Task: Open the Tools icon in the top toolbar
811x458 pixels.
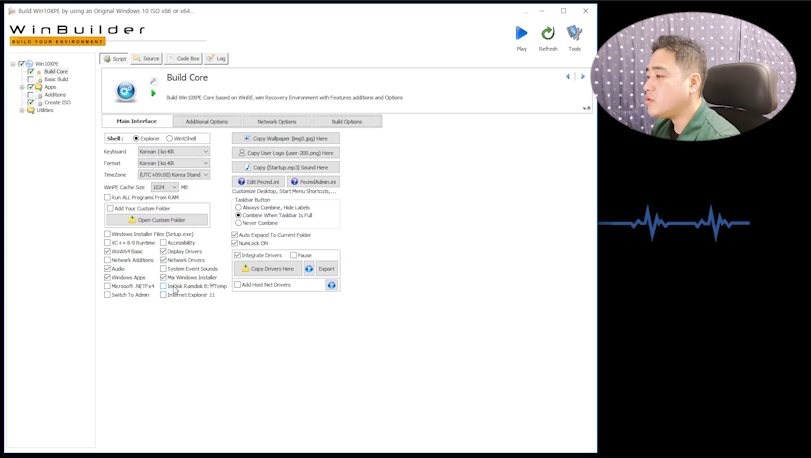Action: click(x=574, y=33)
